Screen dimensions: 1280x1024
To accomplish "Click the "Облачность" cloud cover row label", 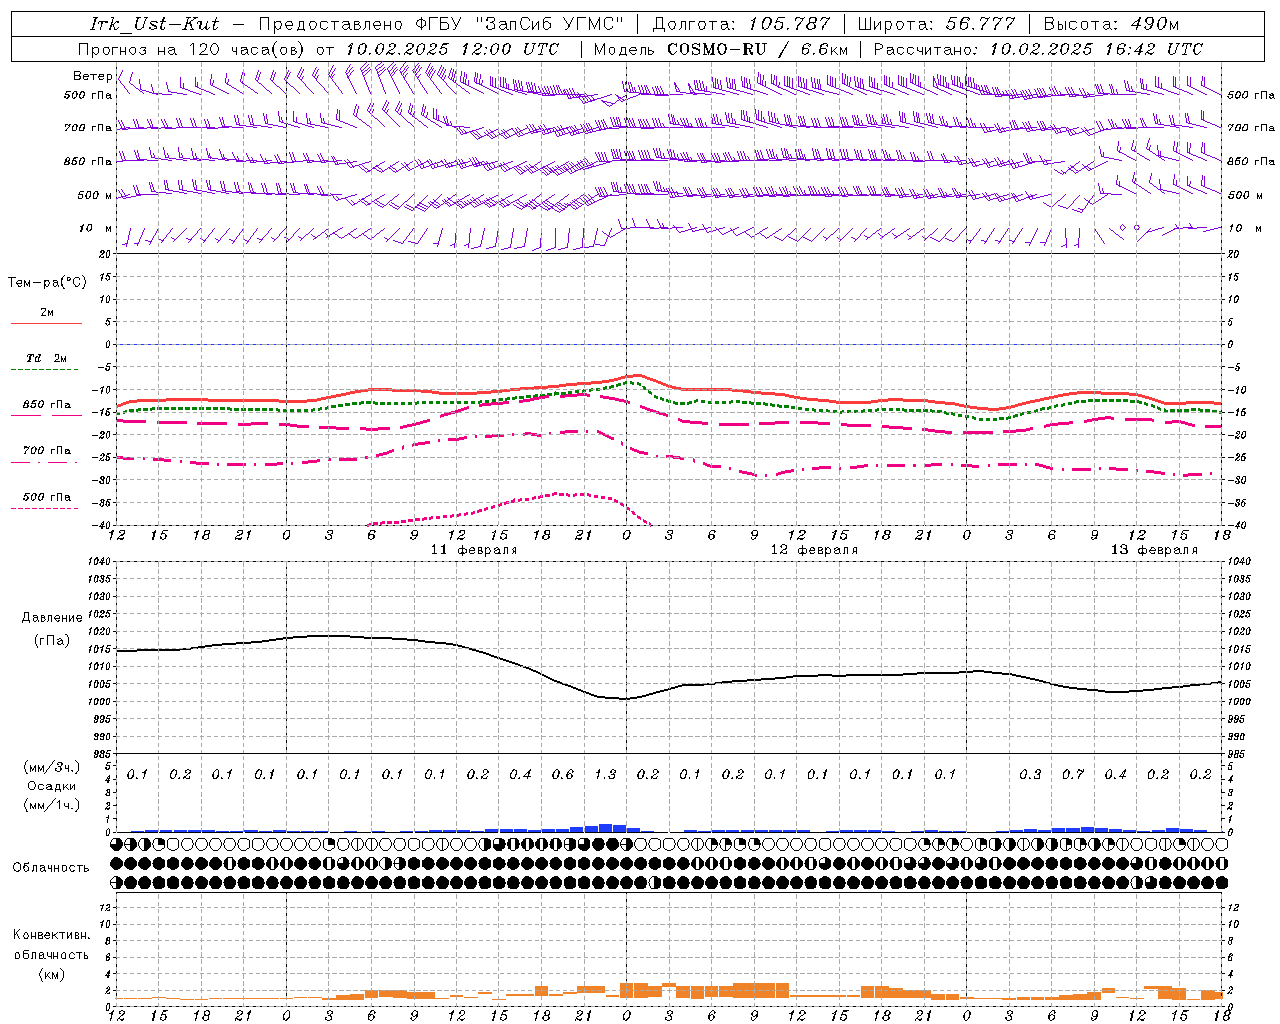I will (x=51, y=867).
